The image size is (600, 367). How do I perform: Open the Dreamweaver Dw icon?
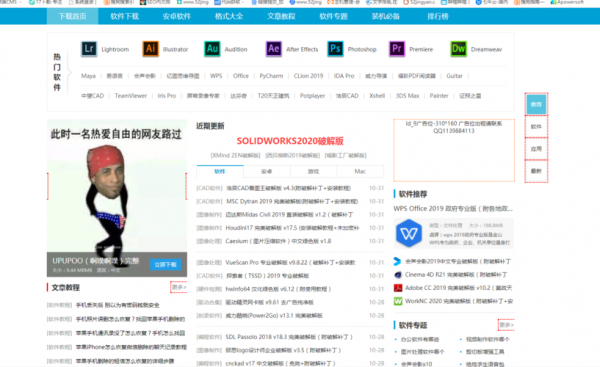coord(458,49)
